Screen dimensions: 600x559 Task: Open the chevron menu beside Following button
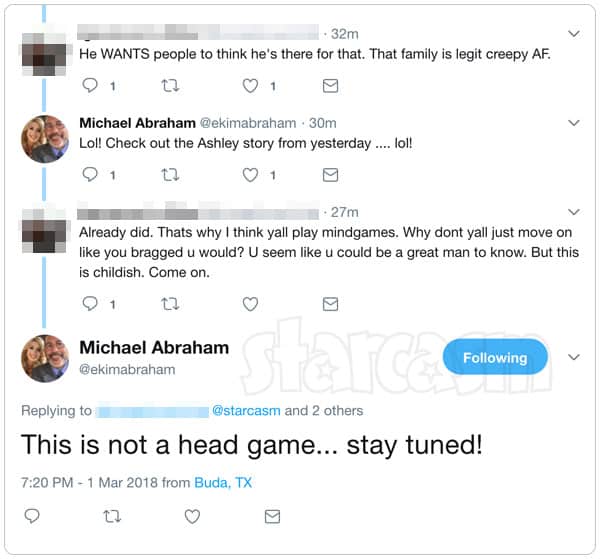(574, 357)
